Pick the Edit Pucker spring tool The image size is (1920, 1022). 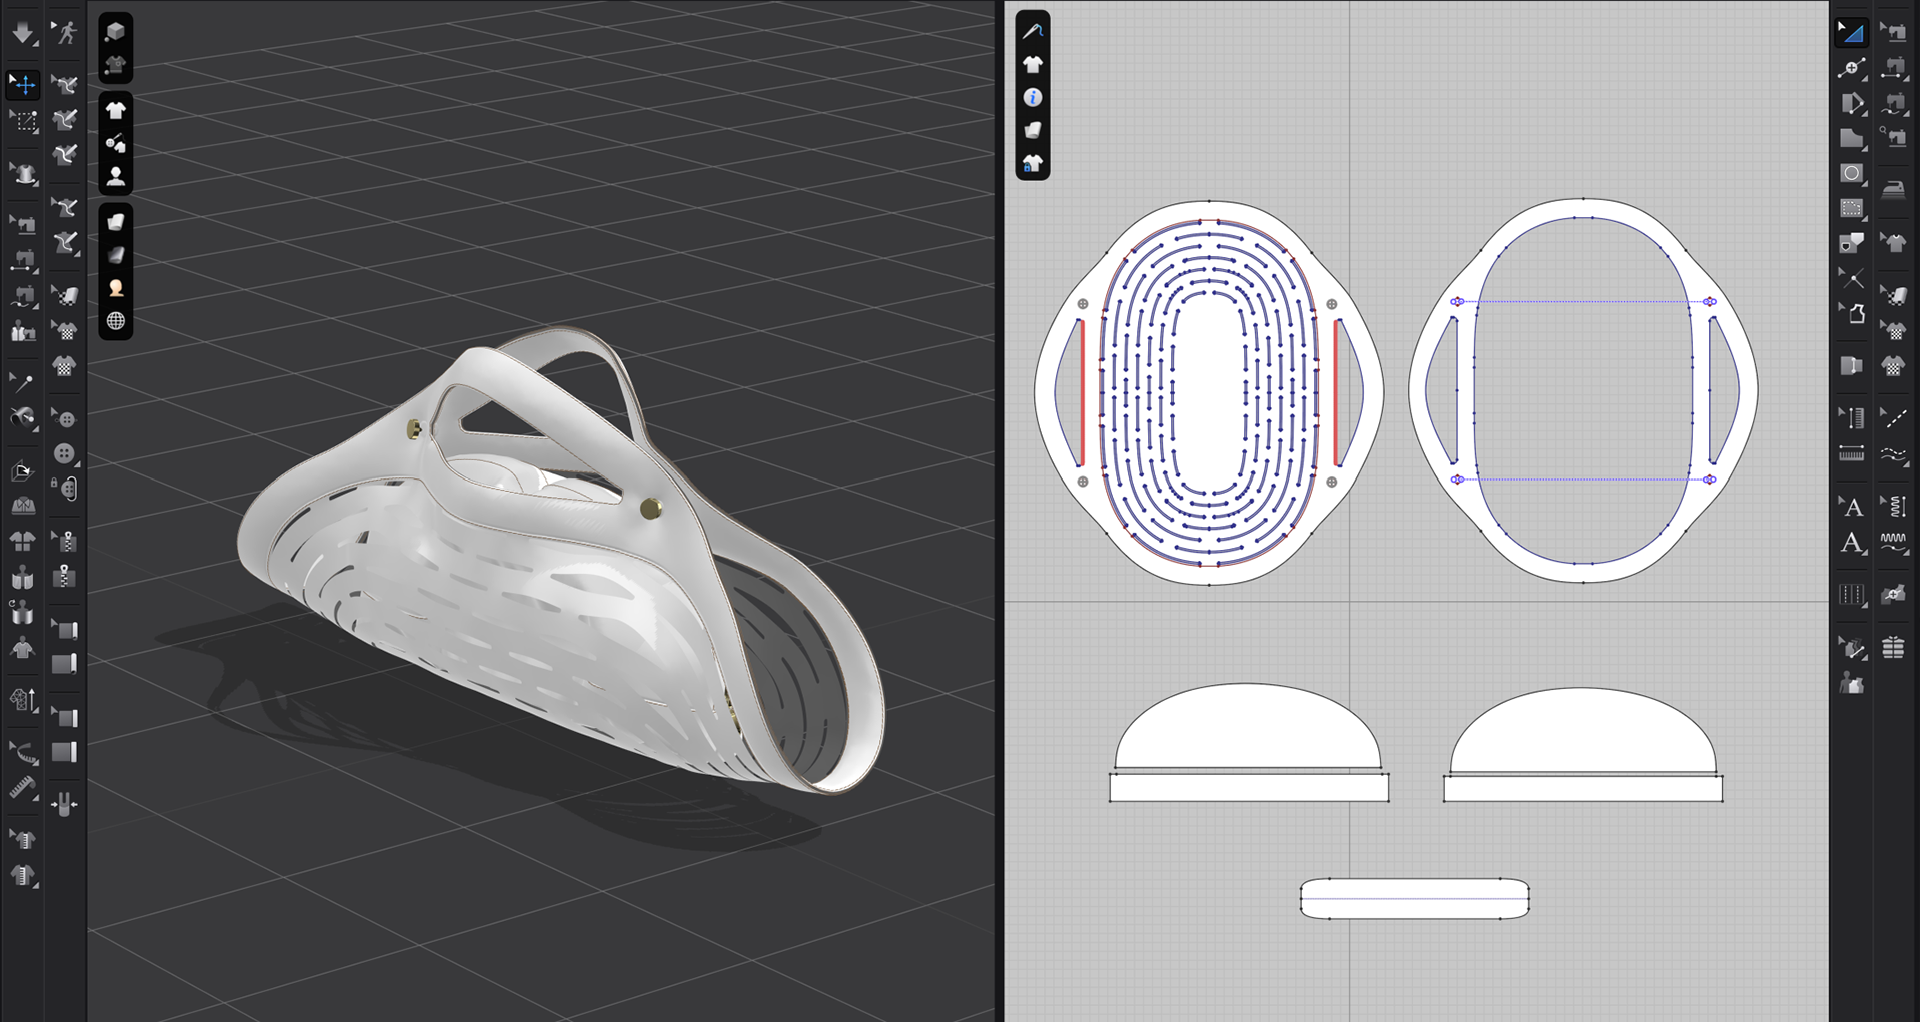coord(1894,506)
